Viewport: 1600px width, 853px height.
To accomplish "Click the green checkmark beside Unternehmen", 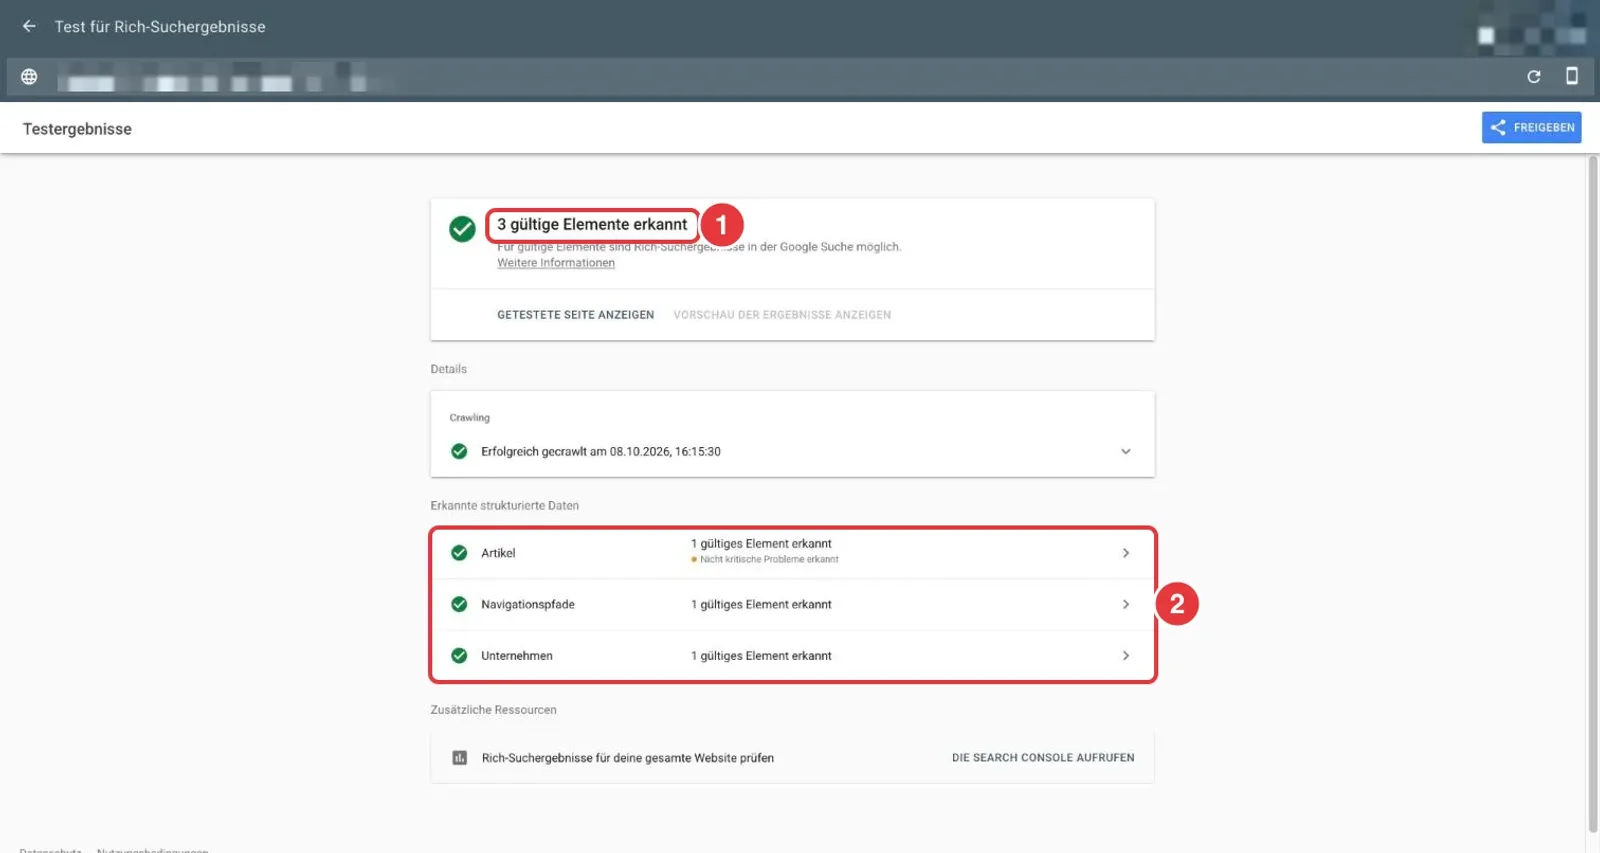I will (x=459, y=656).
